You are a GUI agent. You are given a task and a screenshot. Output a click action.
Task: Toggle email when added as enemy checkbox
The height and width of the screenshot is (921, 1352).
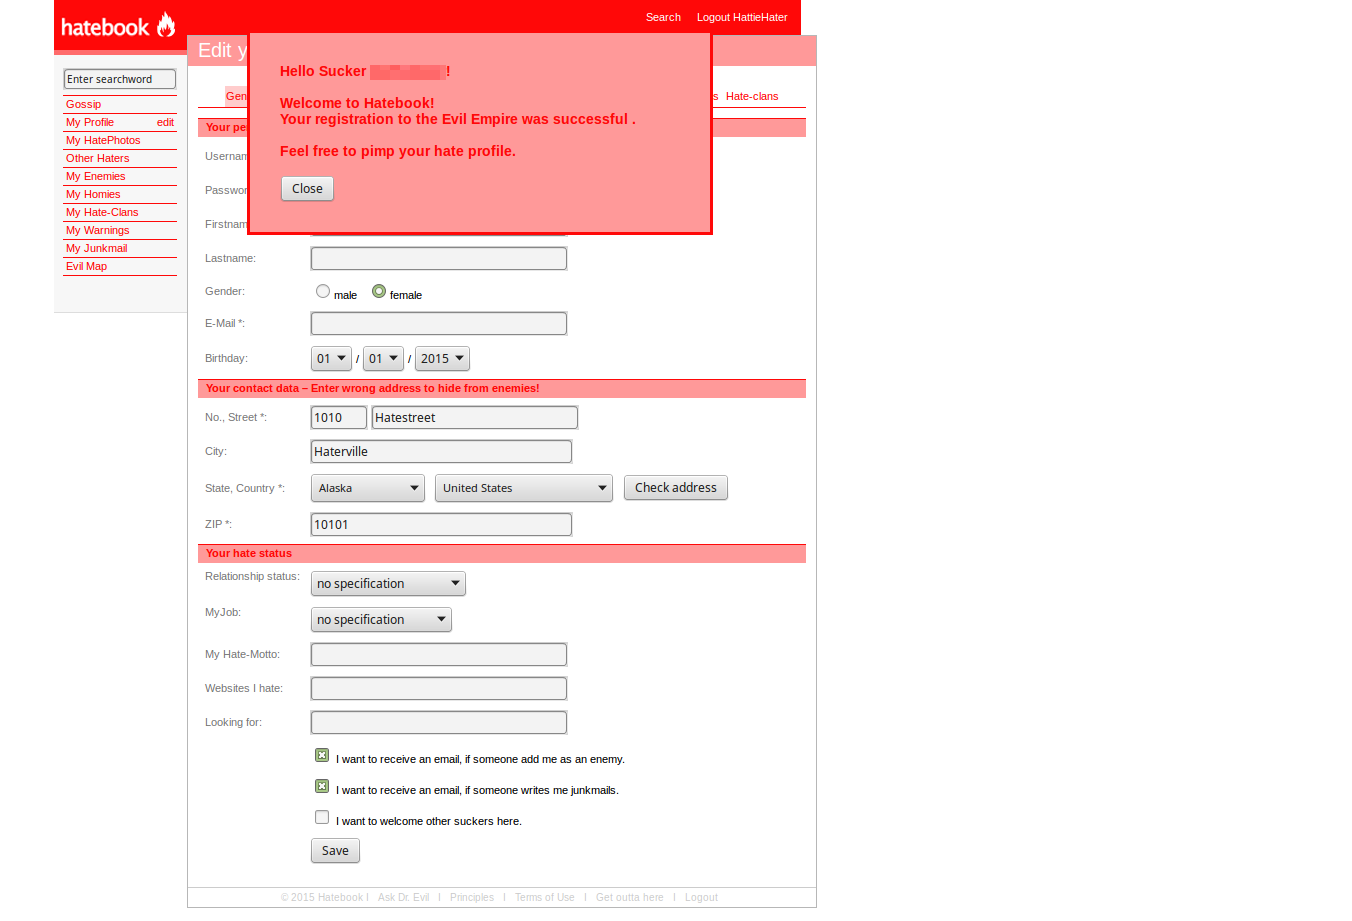(322, 755)
